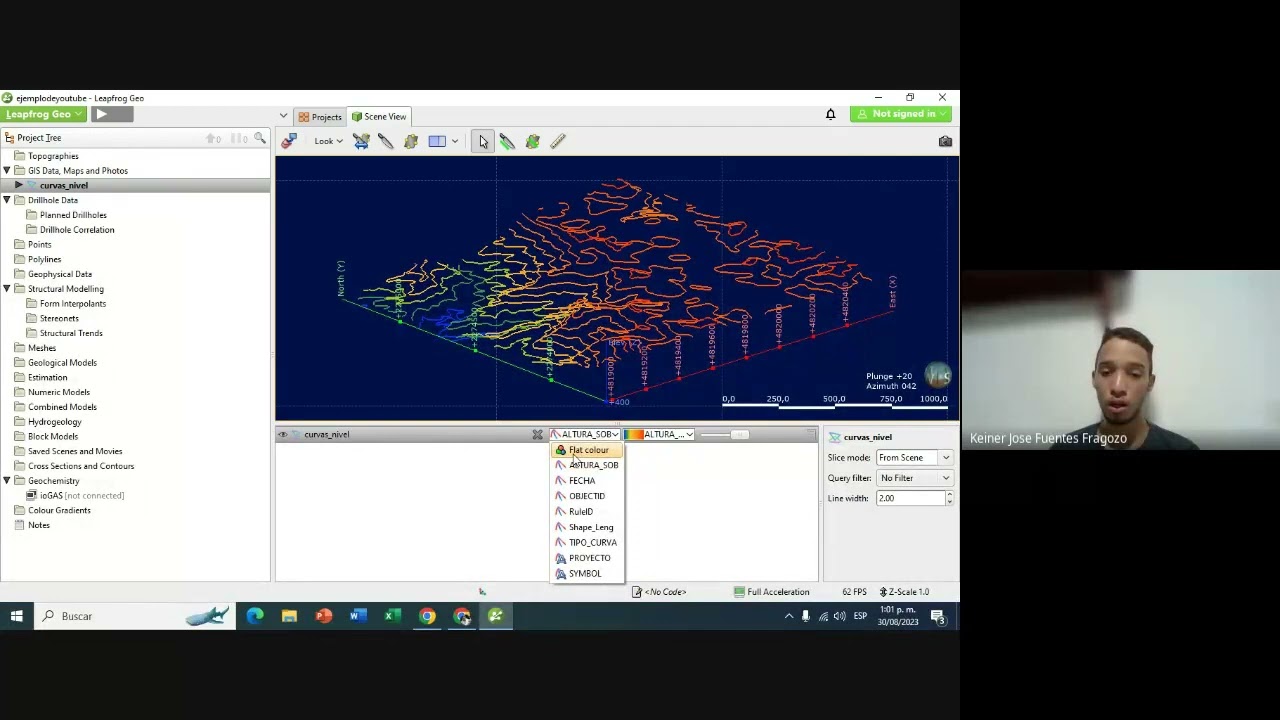Screen dimensions: 1280x720
Task: Select RuleID in the colouring list
Action: [587, 512]
